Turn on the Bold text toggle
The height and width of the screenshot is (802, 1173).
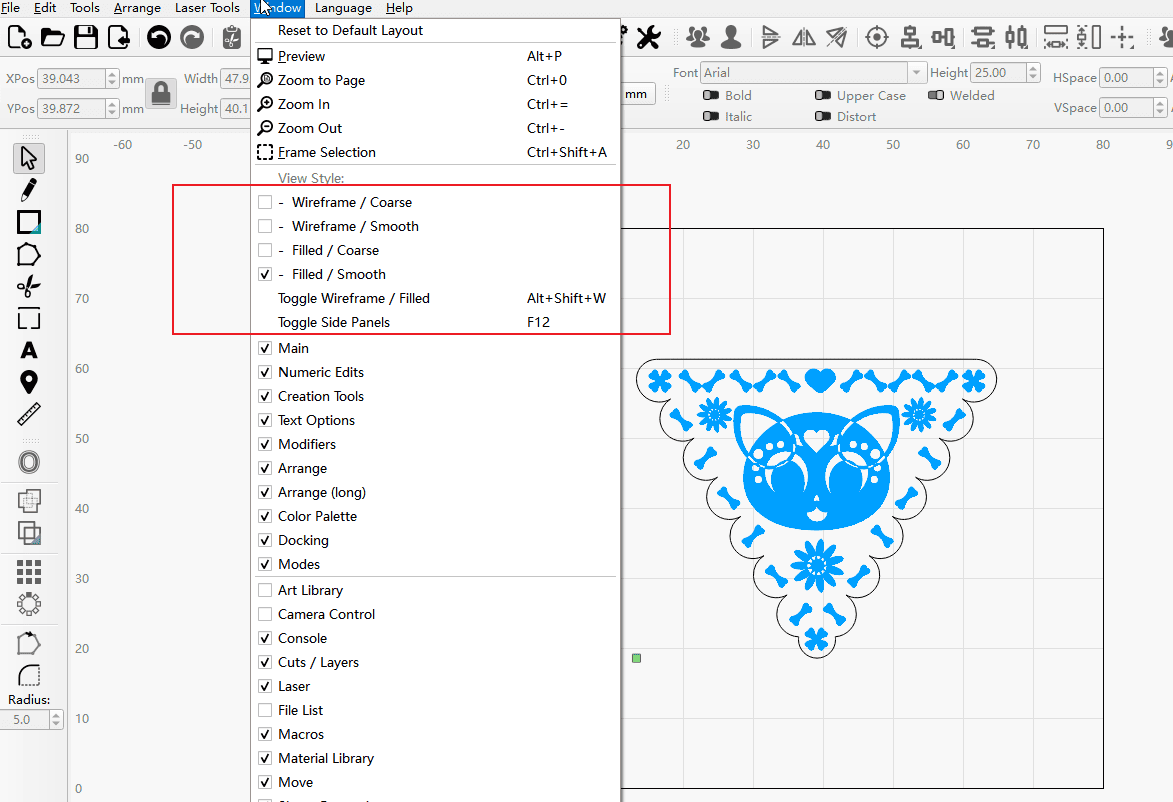pyautogui.click(x=711, y=96)
